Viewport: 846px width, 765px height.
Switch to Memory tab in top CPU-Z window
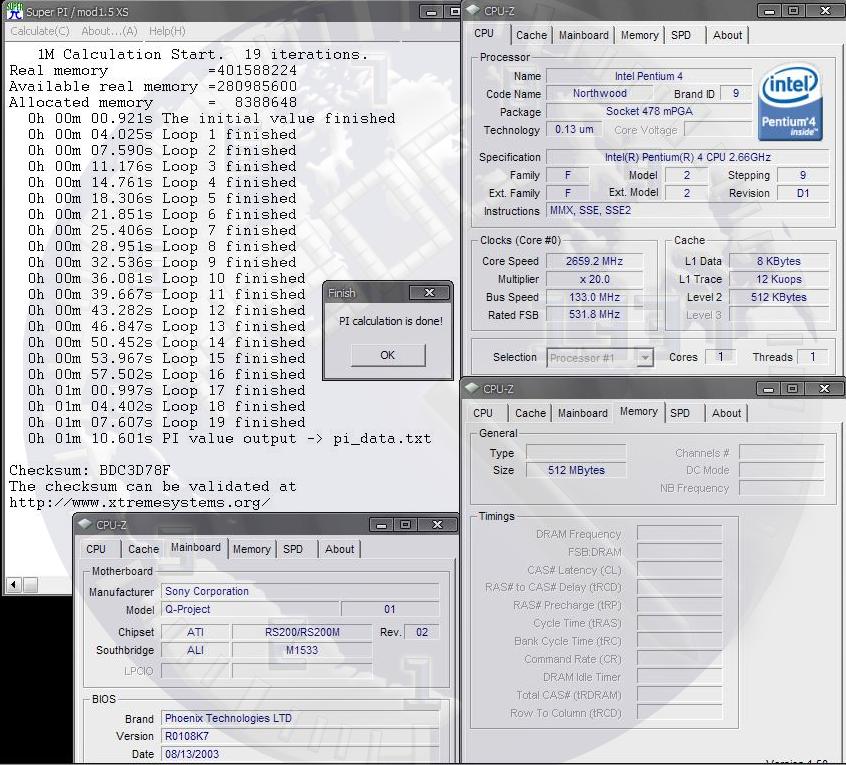tap(639, 35)
